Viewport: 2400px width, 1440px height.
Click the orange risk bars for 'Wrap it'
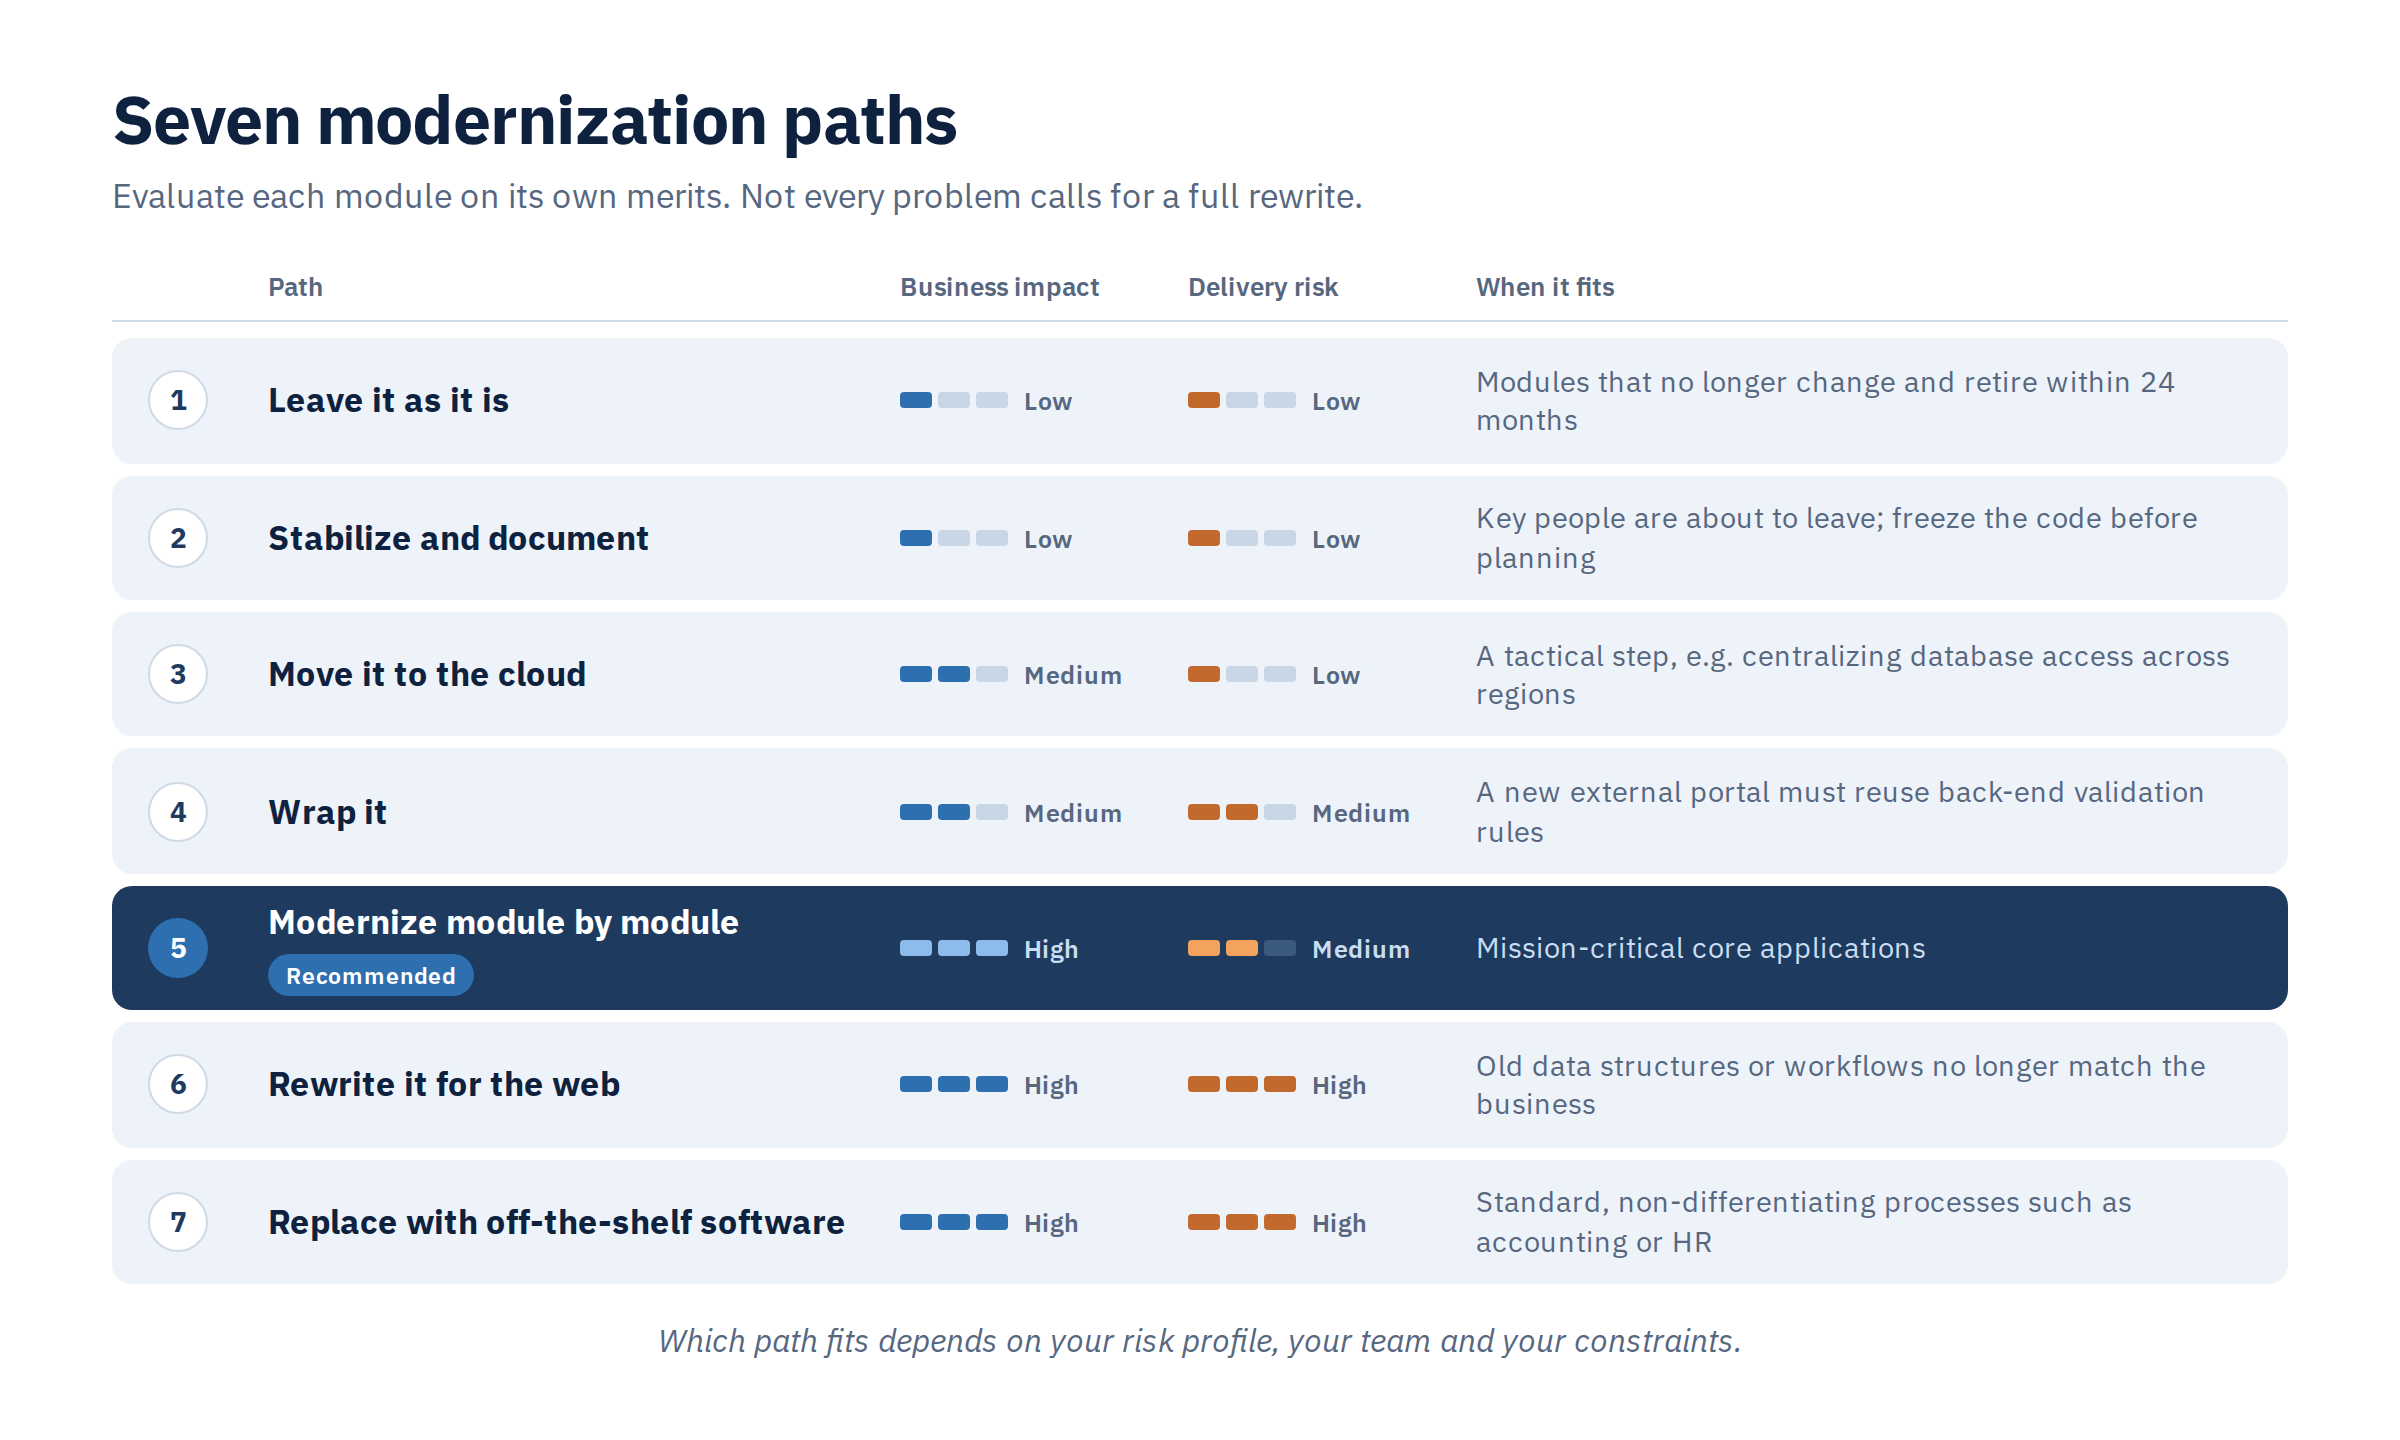click(1242, 812)
